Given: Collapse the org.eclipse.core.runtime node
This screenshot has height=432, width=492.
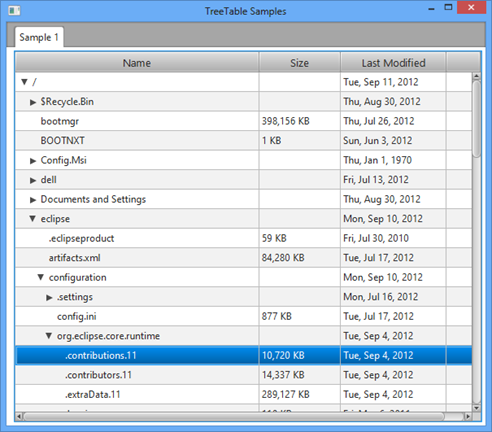Looking at the screenshot, I should pos(49,336).
